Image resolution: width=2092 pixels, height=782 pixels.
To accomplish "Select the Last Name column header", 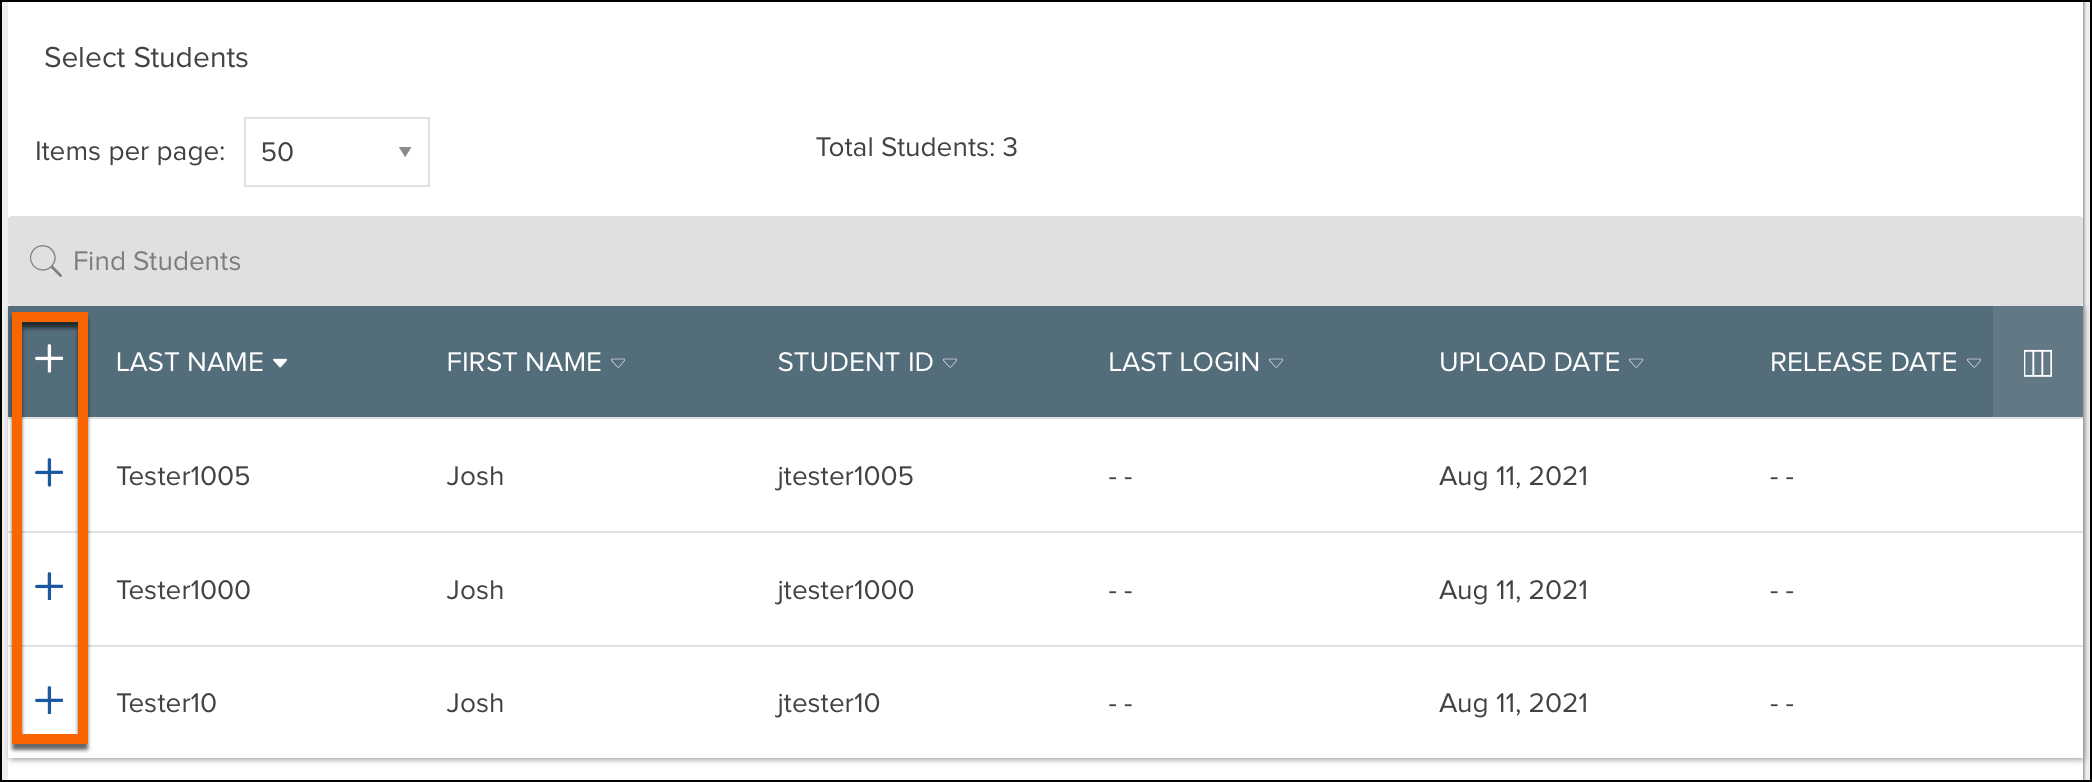I will tap(190, 362).
